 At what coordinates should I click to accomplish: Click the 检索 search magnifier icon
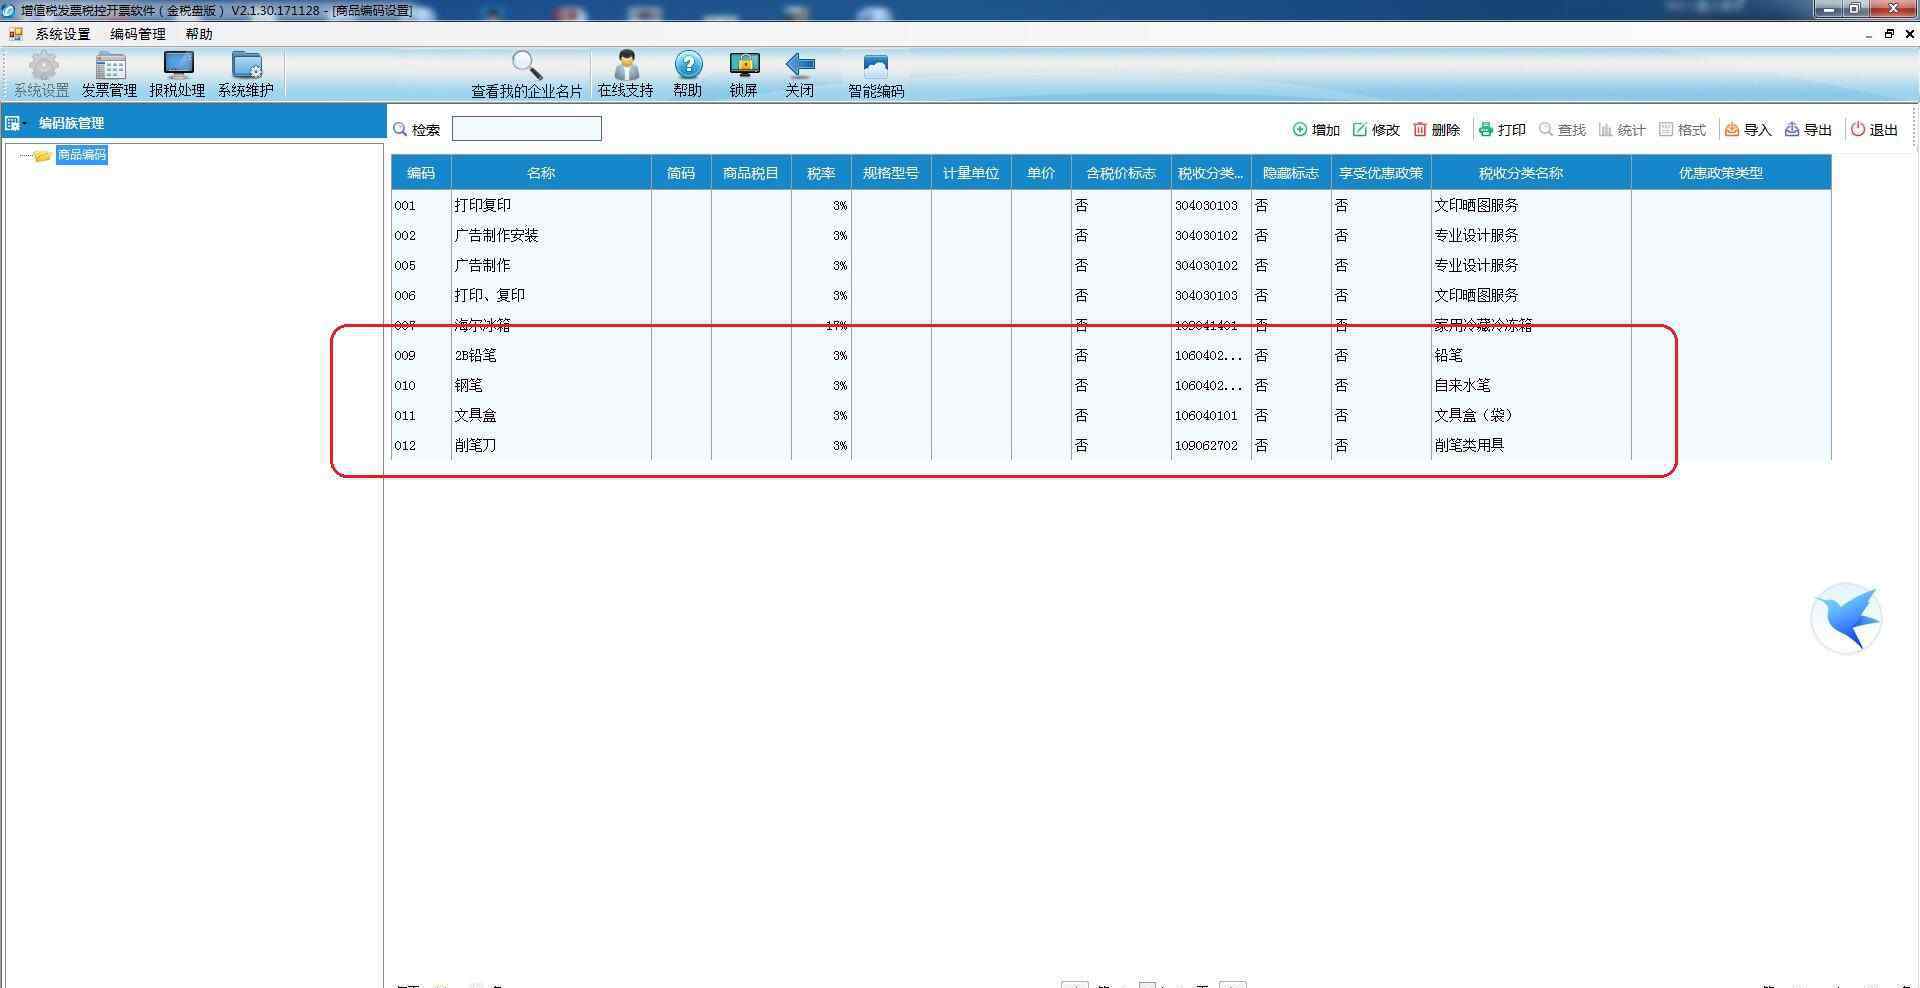(400, 129)
